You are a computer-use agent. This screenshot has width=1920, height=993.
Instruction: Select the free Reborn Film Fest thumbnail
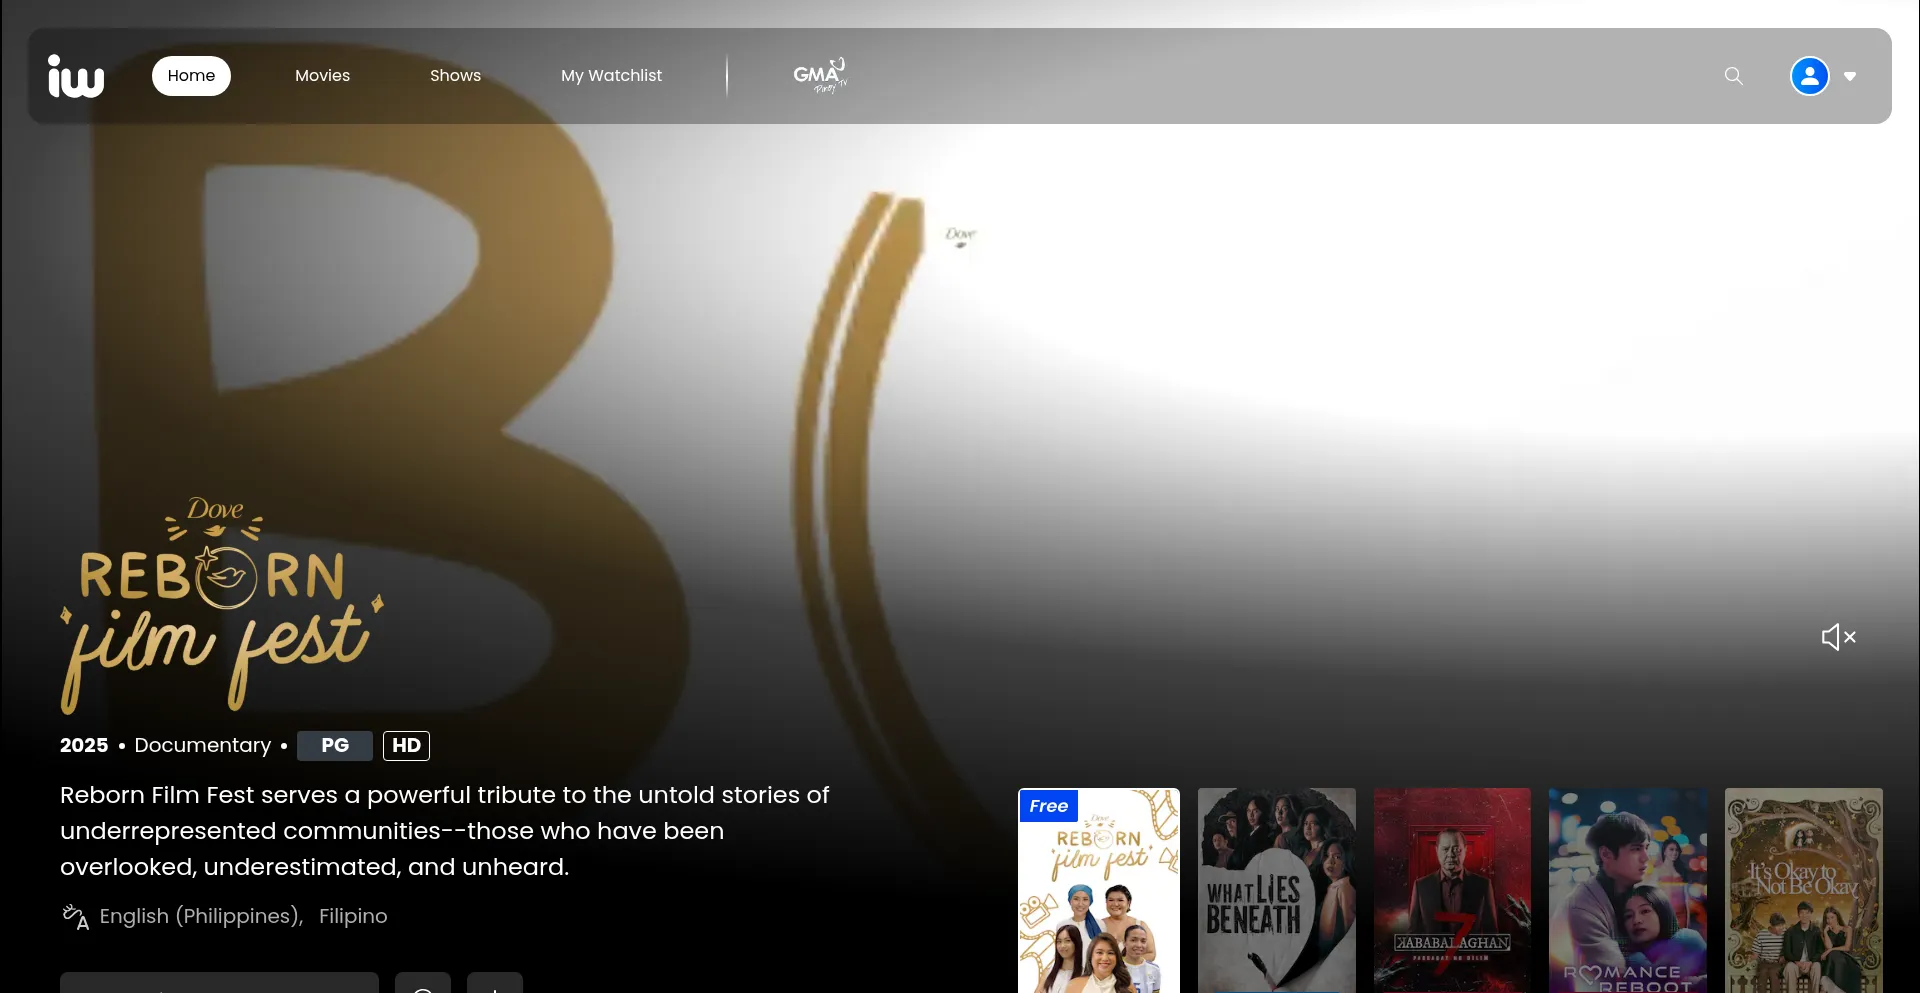(x=1098, y=890)
